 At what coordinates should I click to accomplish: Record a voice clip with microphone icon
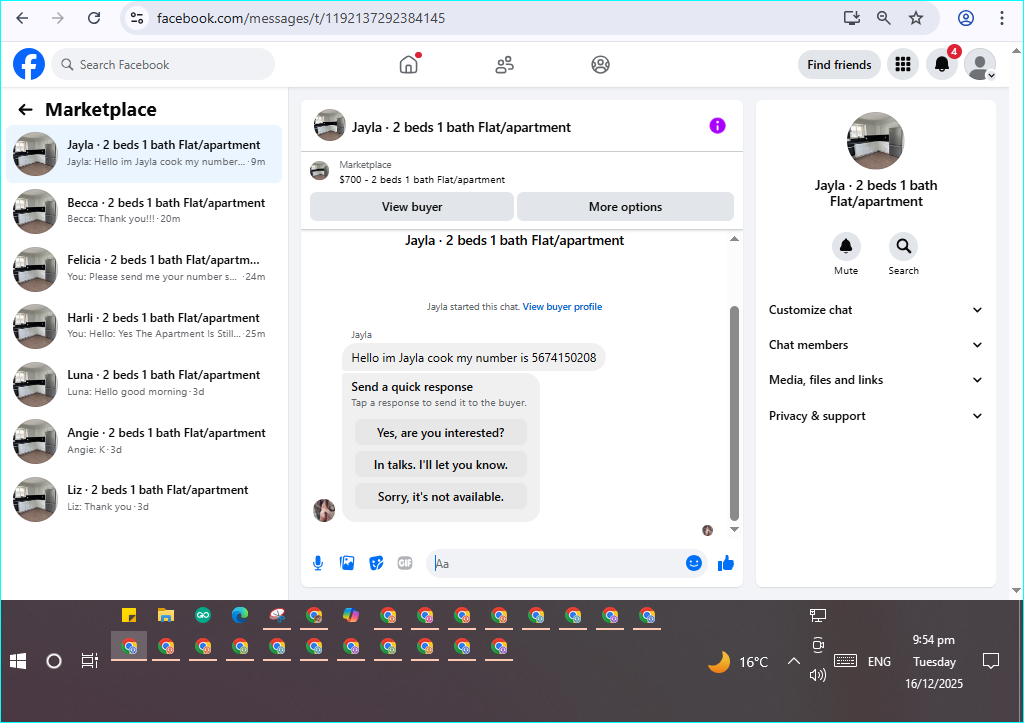click(x=318, y=563)
